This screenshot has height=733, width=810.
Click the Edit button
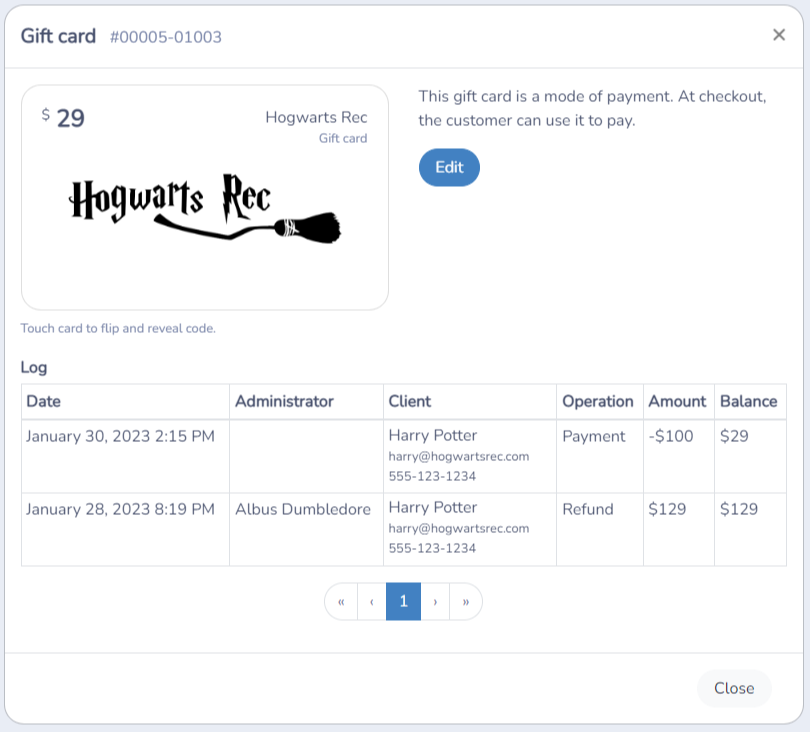[449, 167]
